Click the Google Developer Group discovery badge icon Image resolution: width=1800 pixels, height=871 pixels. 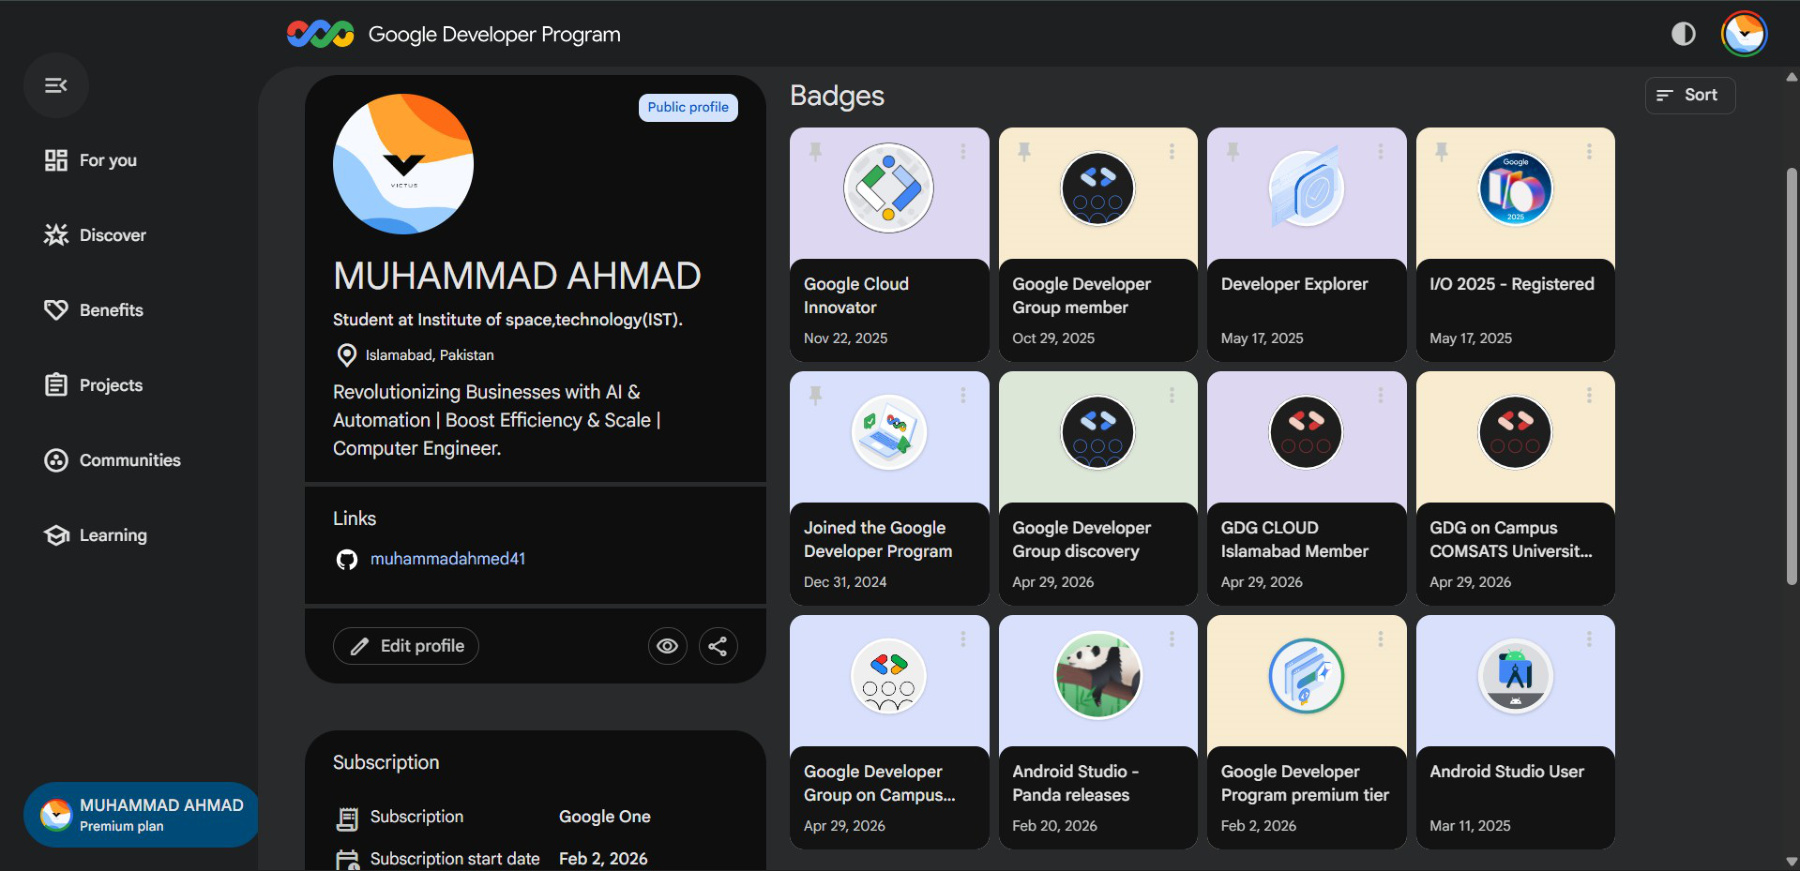click(1098, 432)
